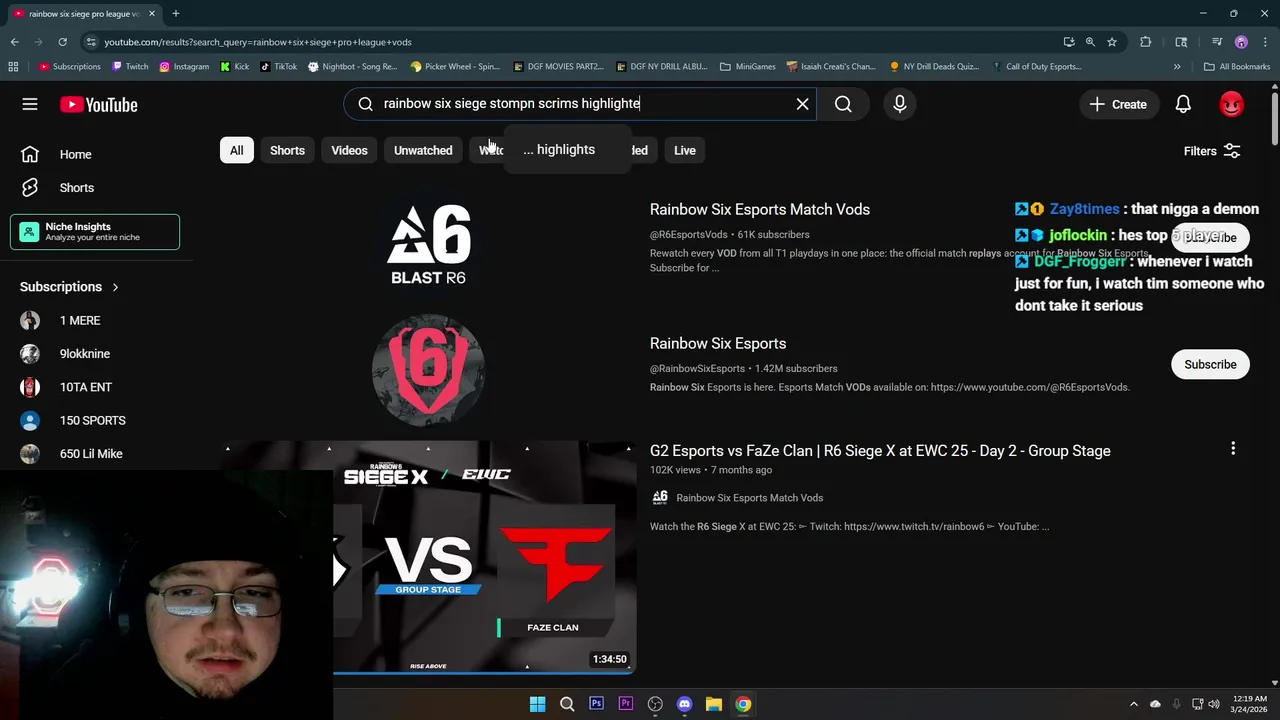Open the account avatar menu
1280x720 pixels.
point(1231,104)
